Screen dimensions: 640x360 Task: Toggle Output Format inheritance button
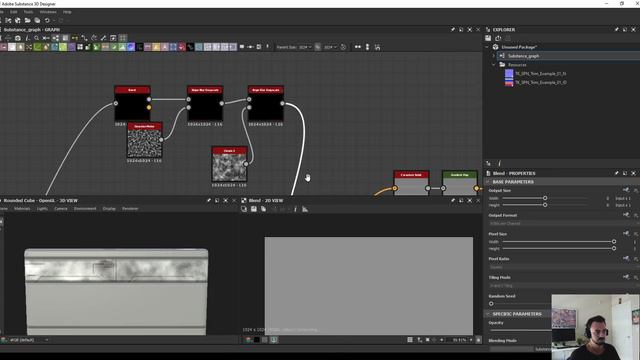(x=626, y=215)
